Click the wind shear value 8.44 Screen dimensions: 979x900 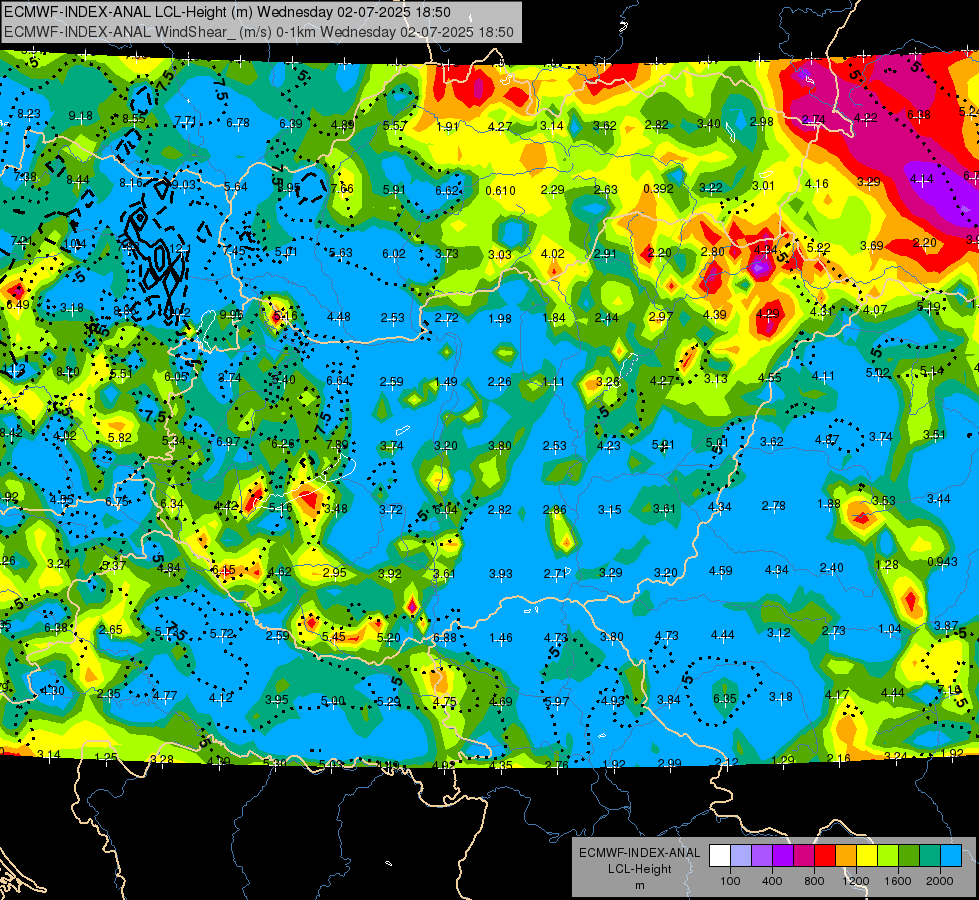point(77,180)
